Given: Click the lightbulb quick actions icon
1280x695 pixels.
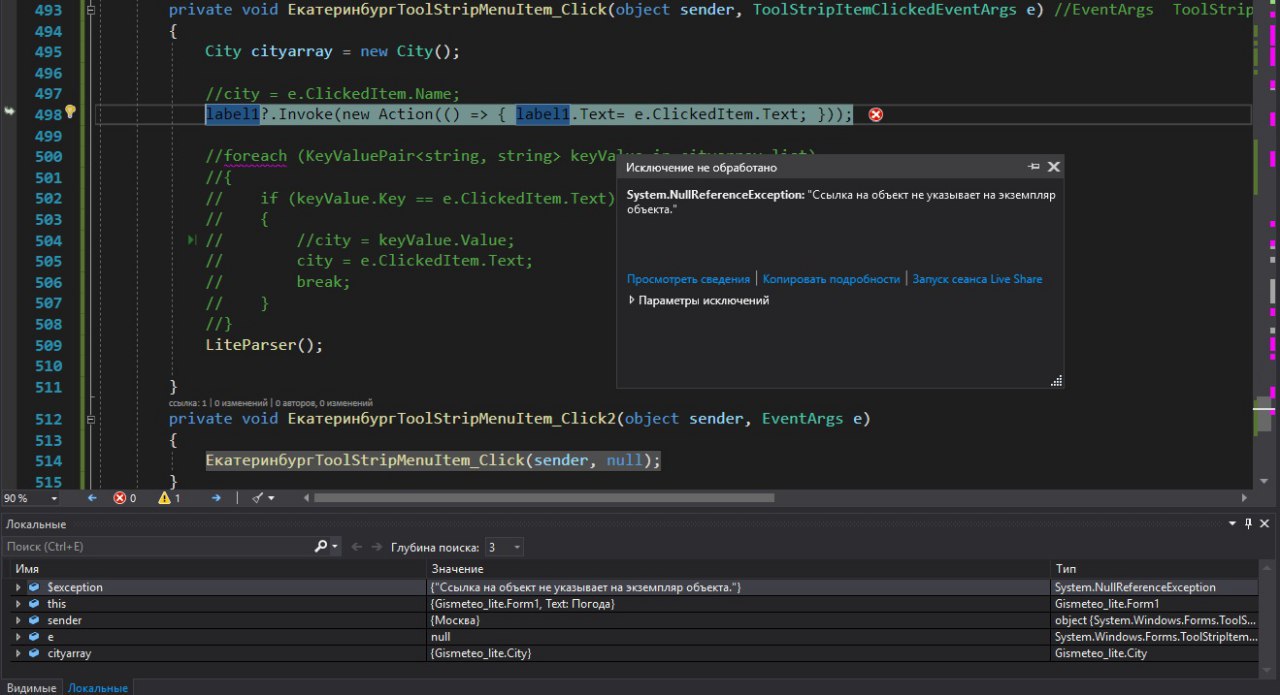Looking at the screenshot, I should click(x=70, y=113).
